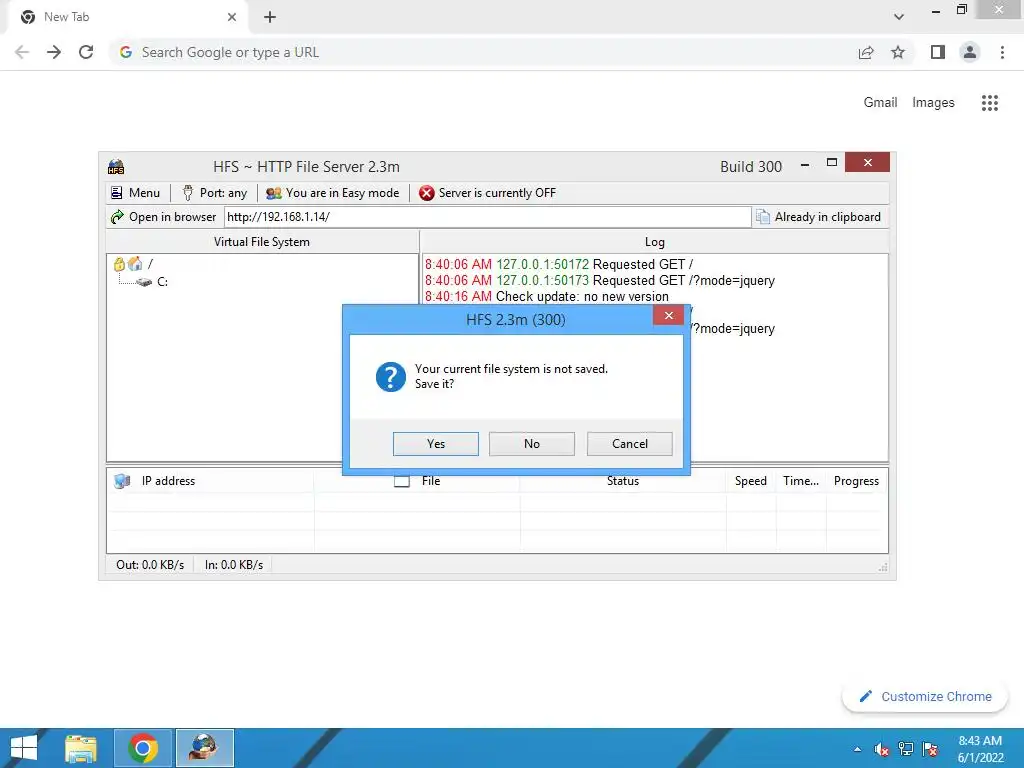This screenshot has width=1024, height=768.
Task: Click No in the HFS save dialog
Action: 532,444
